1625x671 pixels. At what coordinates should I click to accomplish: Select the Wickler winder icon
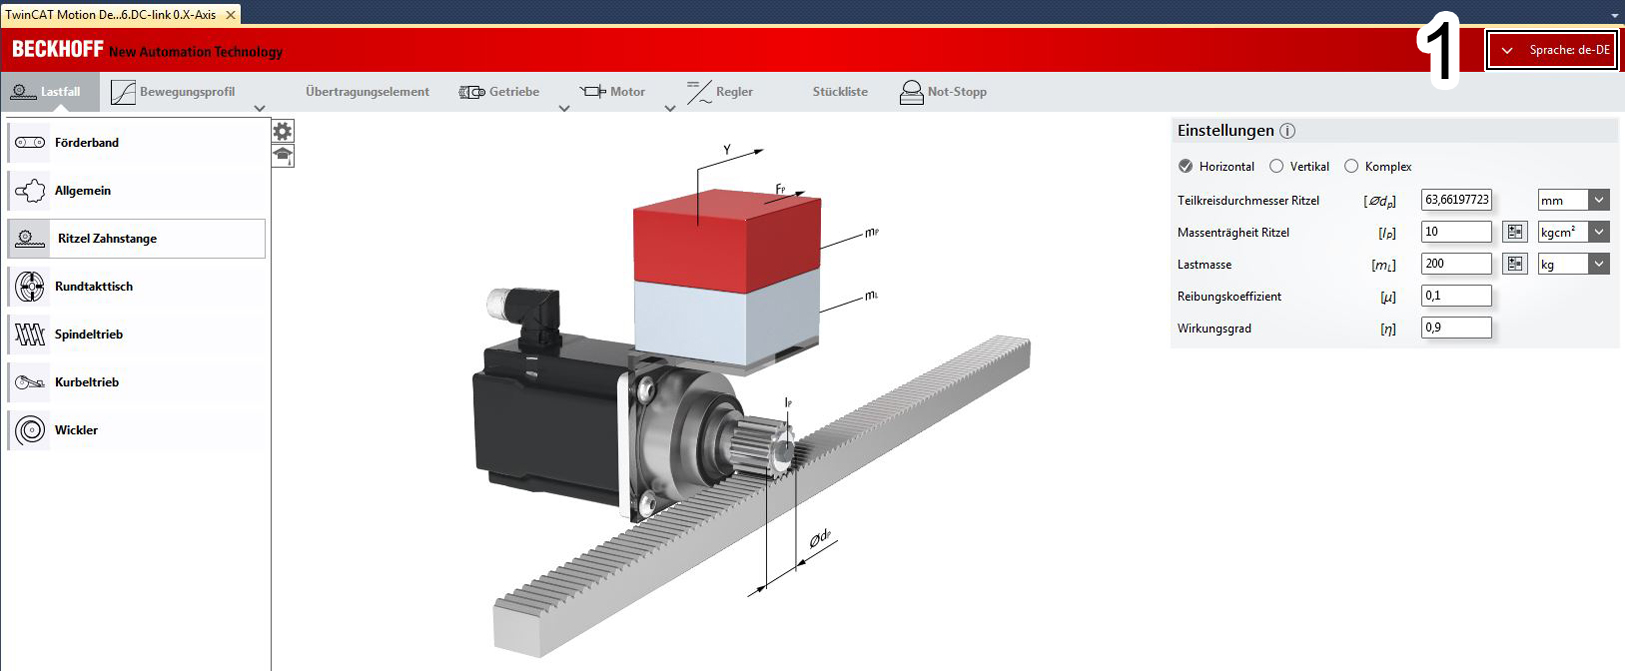pyautogui.click(x=30, y=431)
